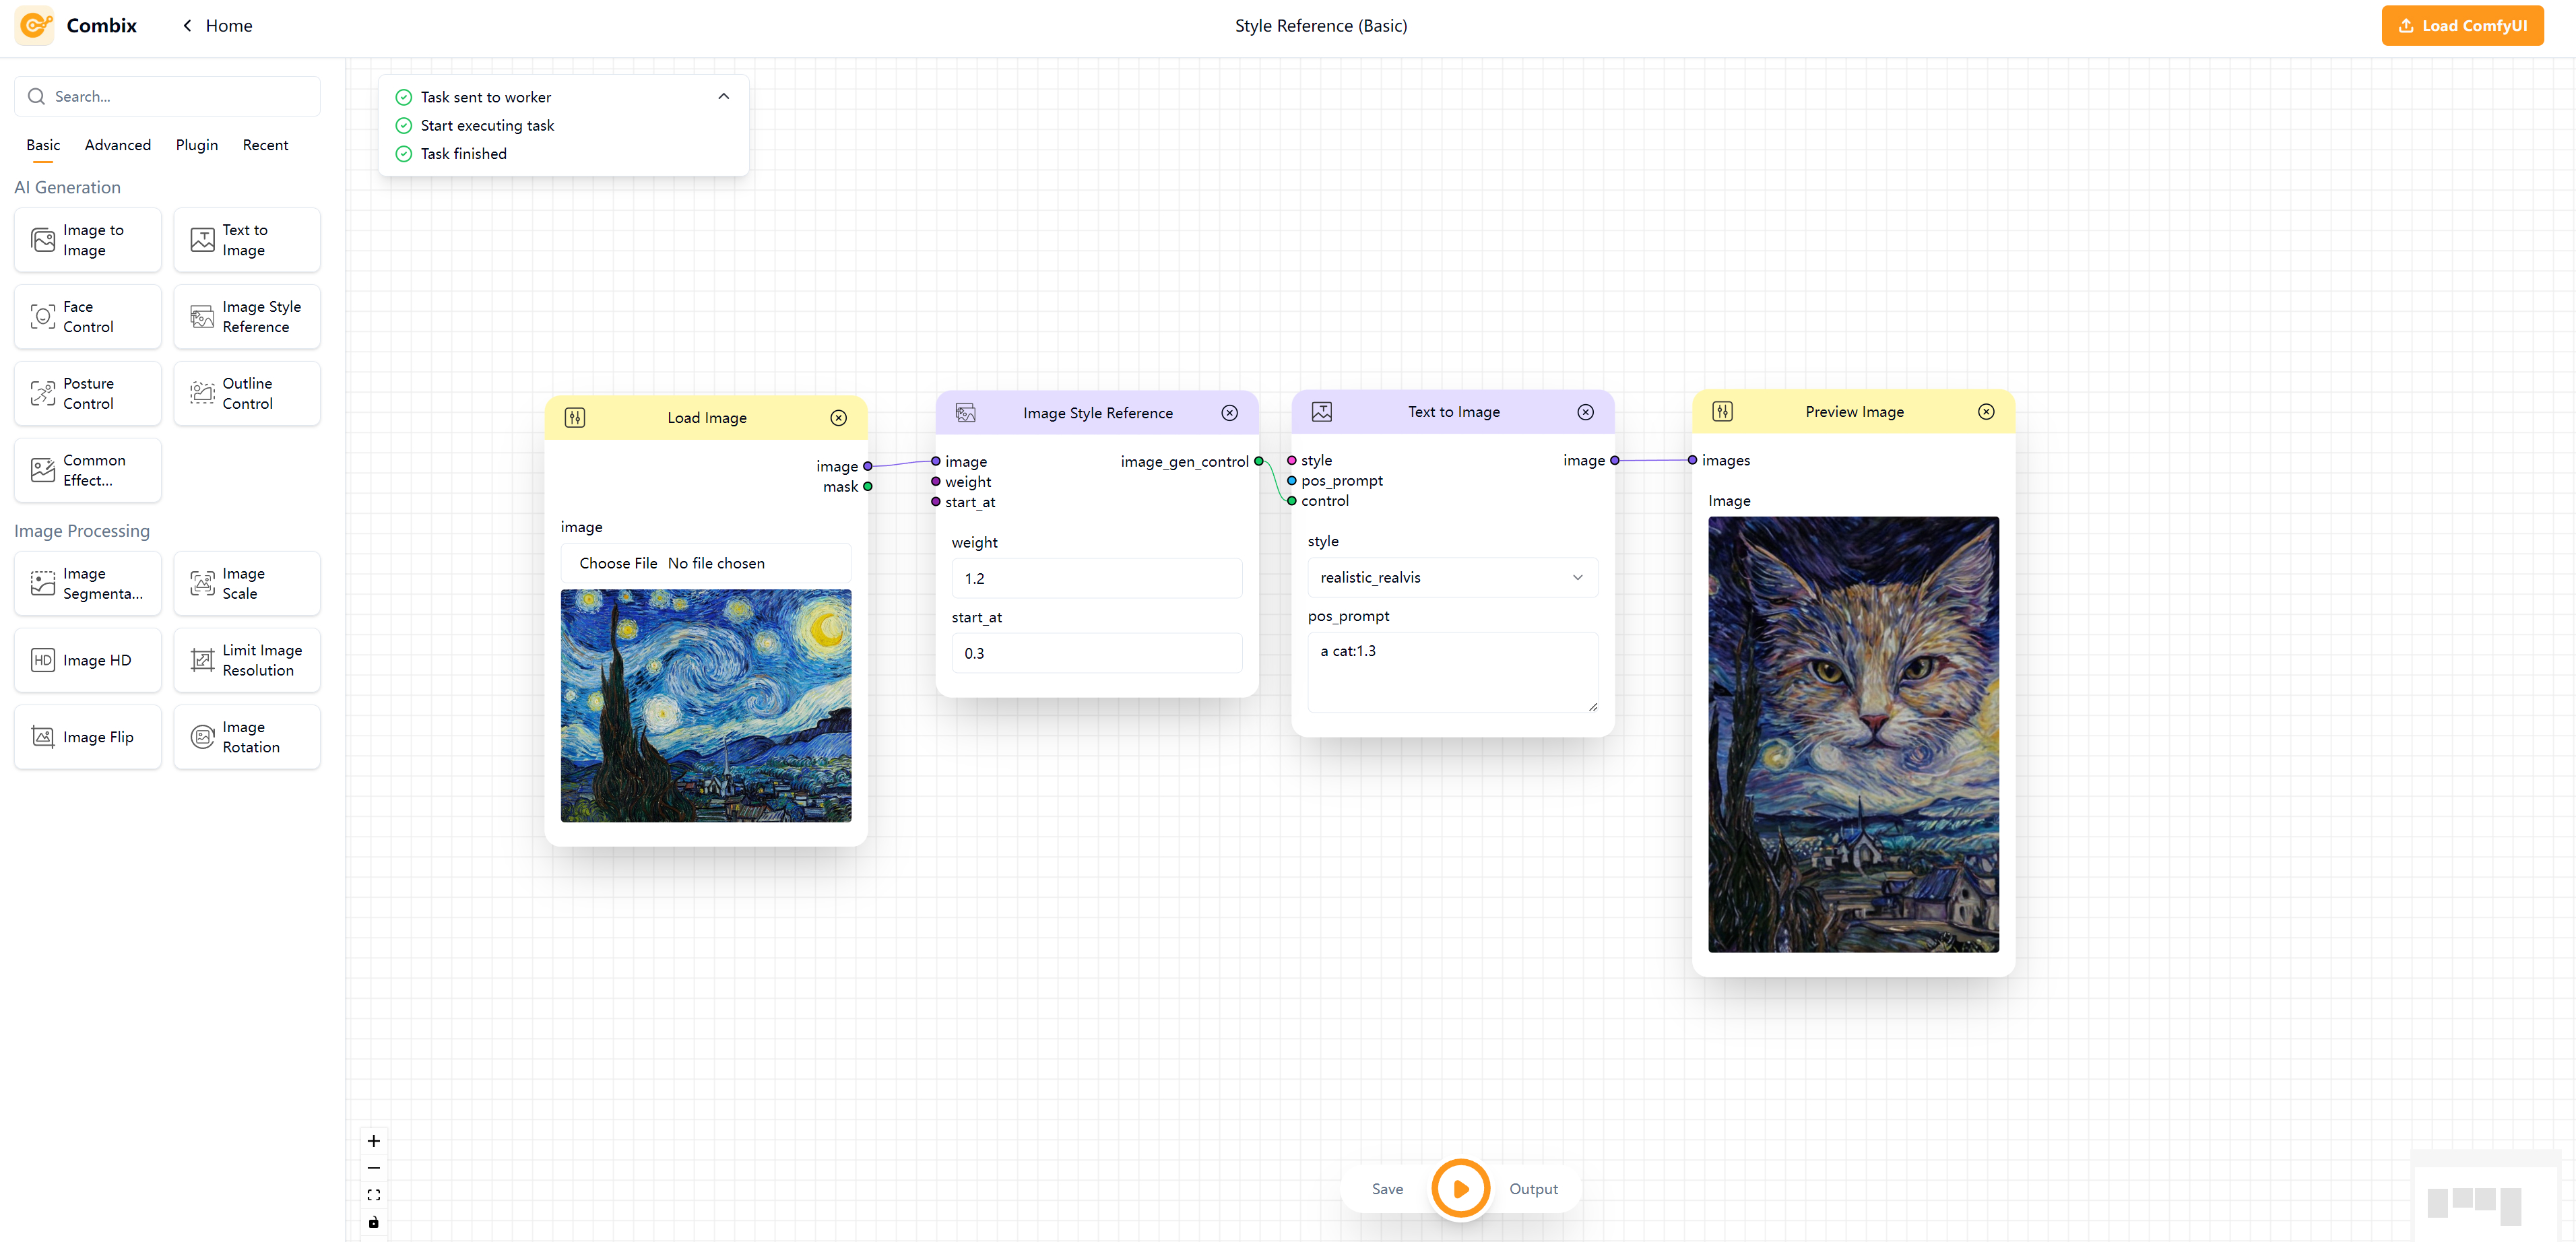This screenshot has width=2576, height=1242.
Task: Add the Image Flip node
Action: [88, 737]
